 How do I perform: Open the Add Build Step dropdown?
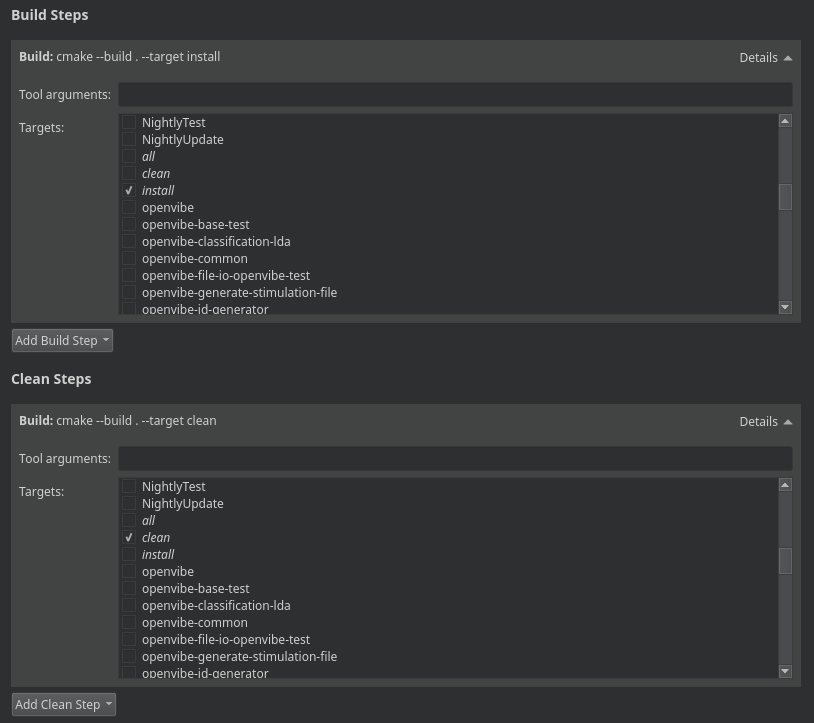pyautogui.click(x=62, y=341)
